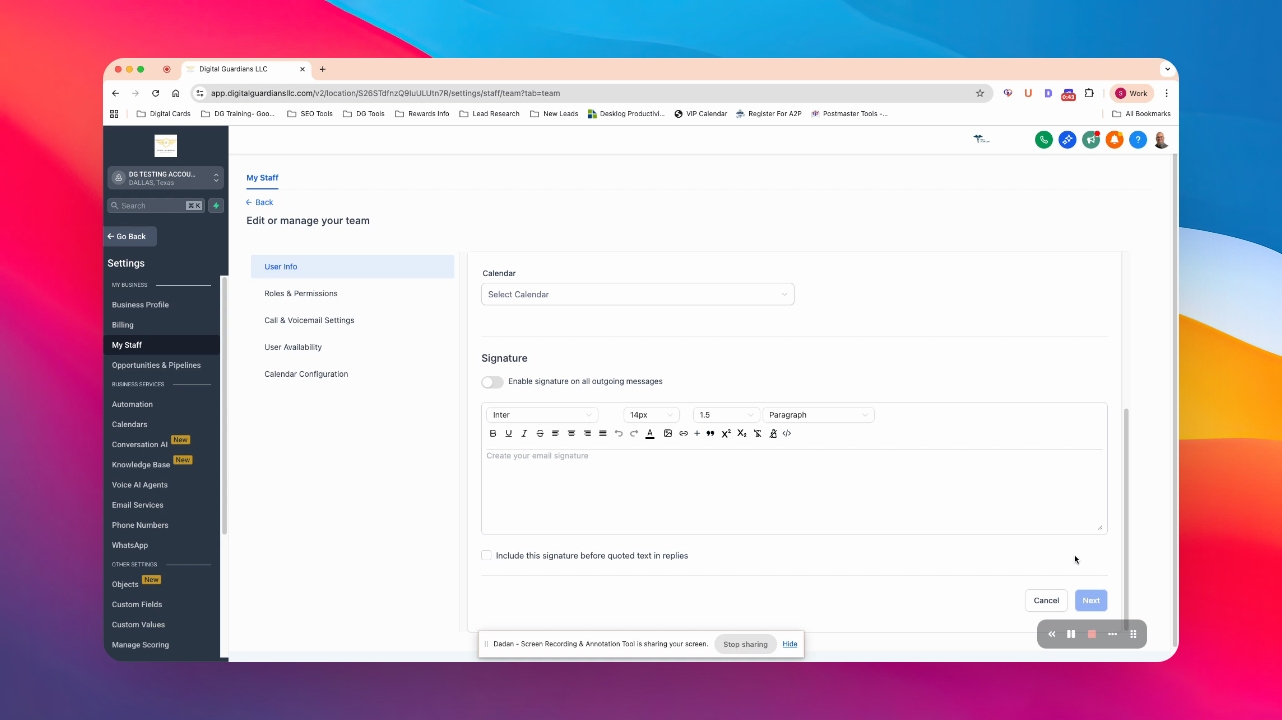Open megaphone announcements icon
This screenshot has height=720, width=1282.
[1091, 140]
